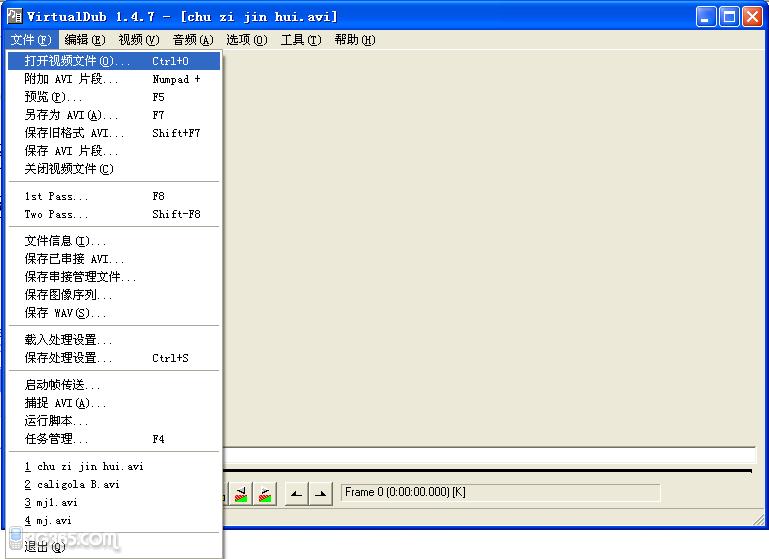769x559 pixels.
Task: Choose 启动帧传送 menu entry
Action: [114, 385]
